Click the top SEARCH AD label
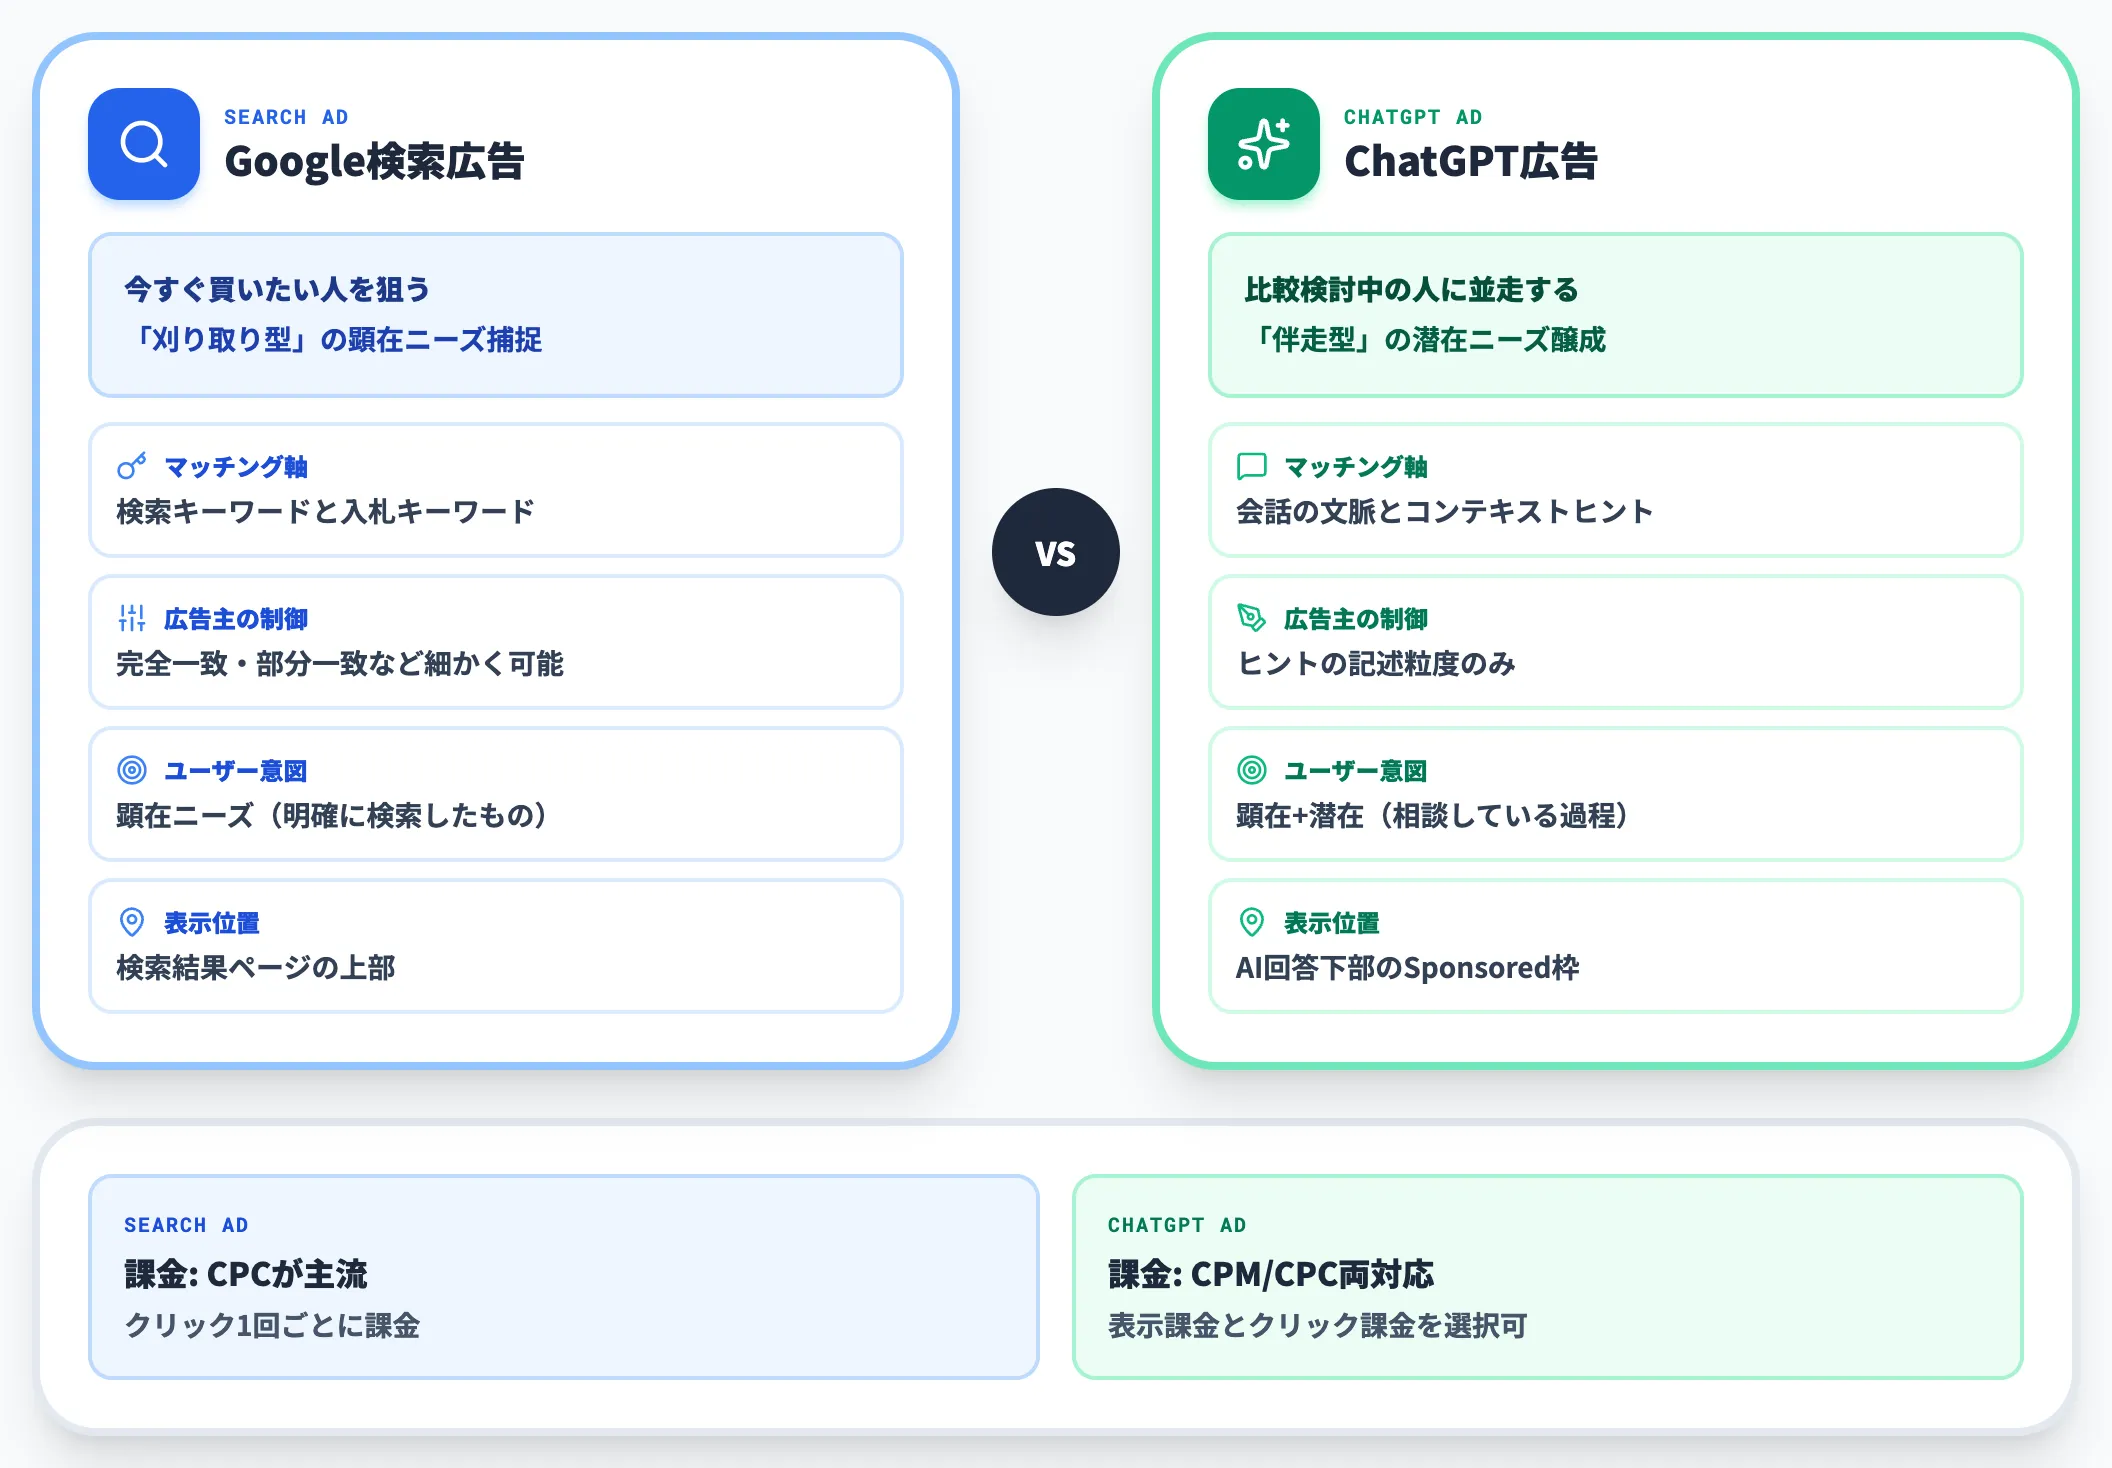The width and height of the screenshot is (2112, 1468). tap(286, 117)
